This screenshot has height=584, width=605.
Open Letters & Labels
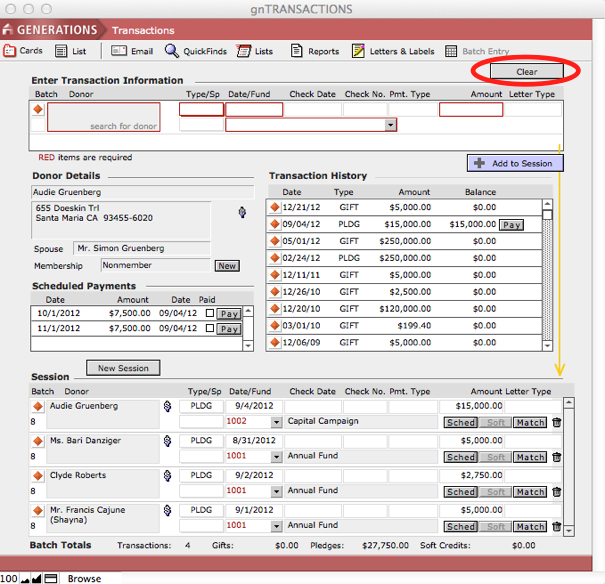click(393, 51)
